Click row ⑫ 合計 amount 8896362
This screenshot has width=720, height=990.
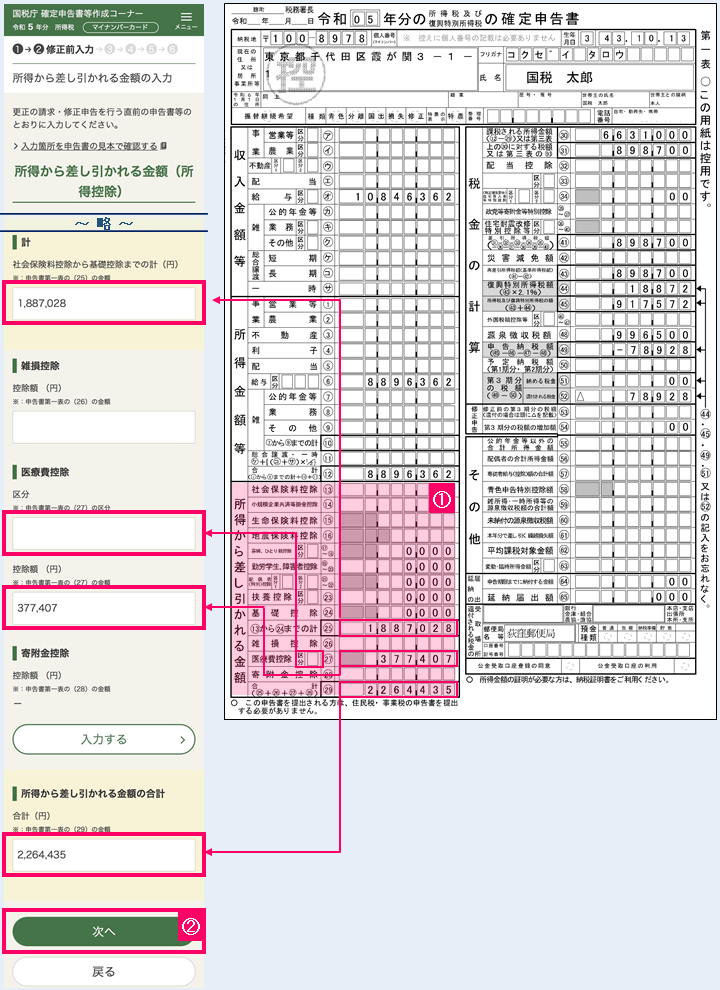coord(410,474)
